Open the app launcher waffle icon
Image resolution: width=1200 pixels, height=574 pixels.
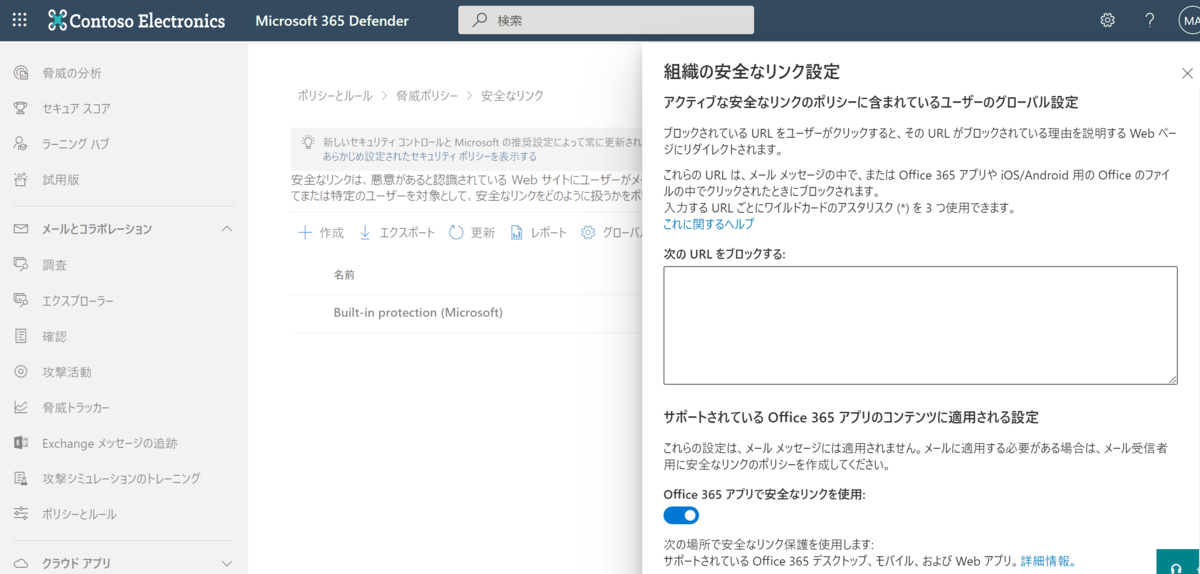tap(20, 20)
